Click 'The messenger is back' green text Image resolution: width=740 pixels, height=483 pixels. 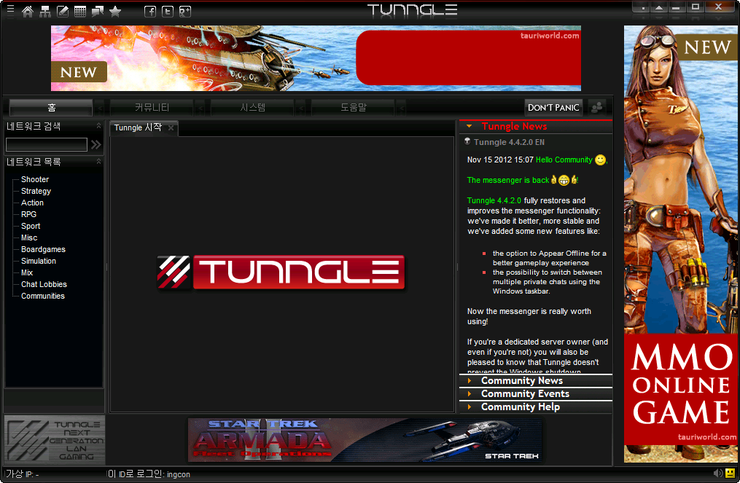pos(508,180)
